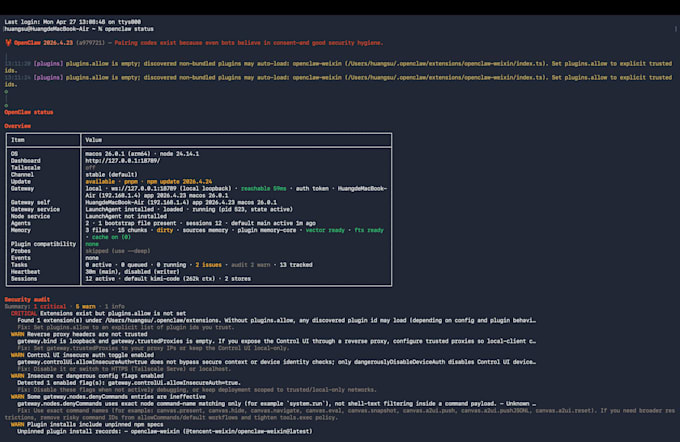This screenshot has height=442, width=680.
Task: Click the 'Probes' row label
Action: 21,251
